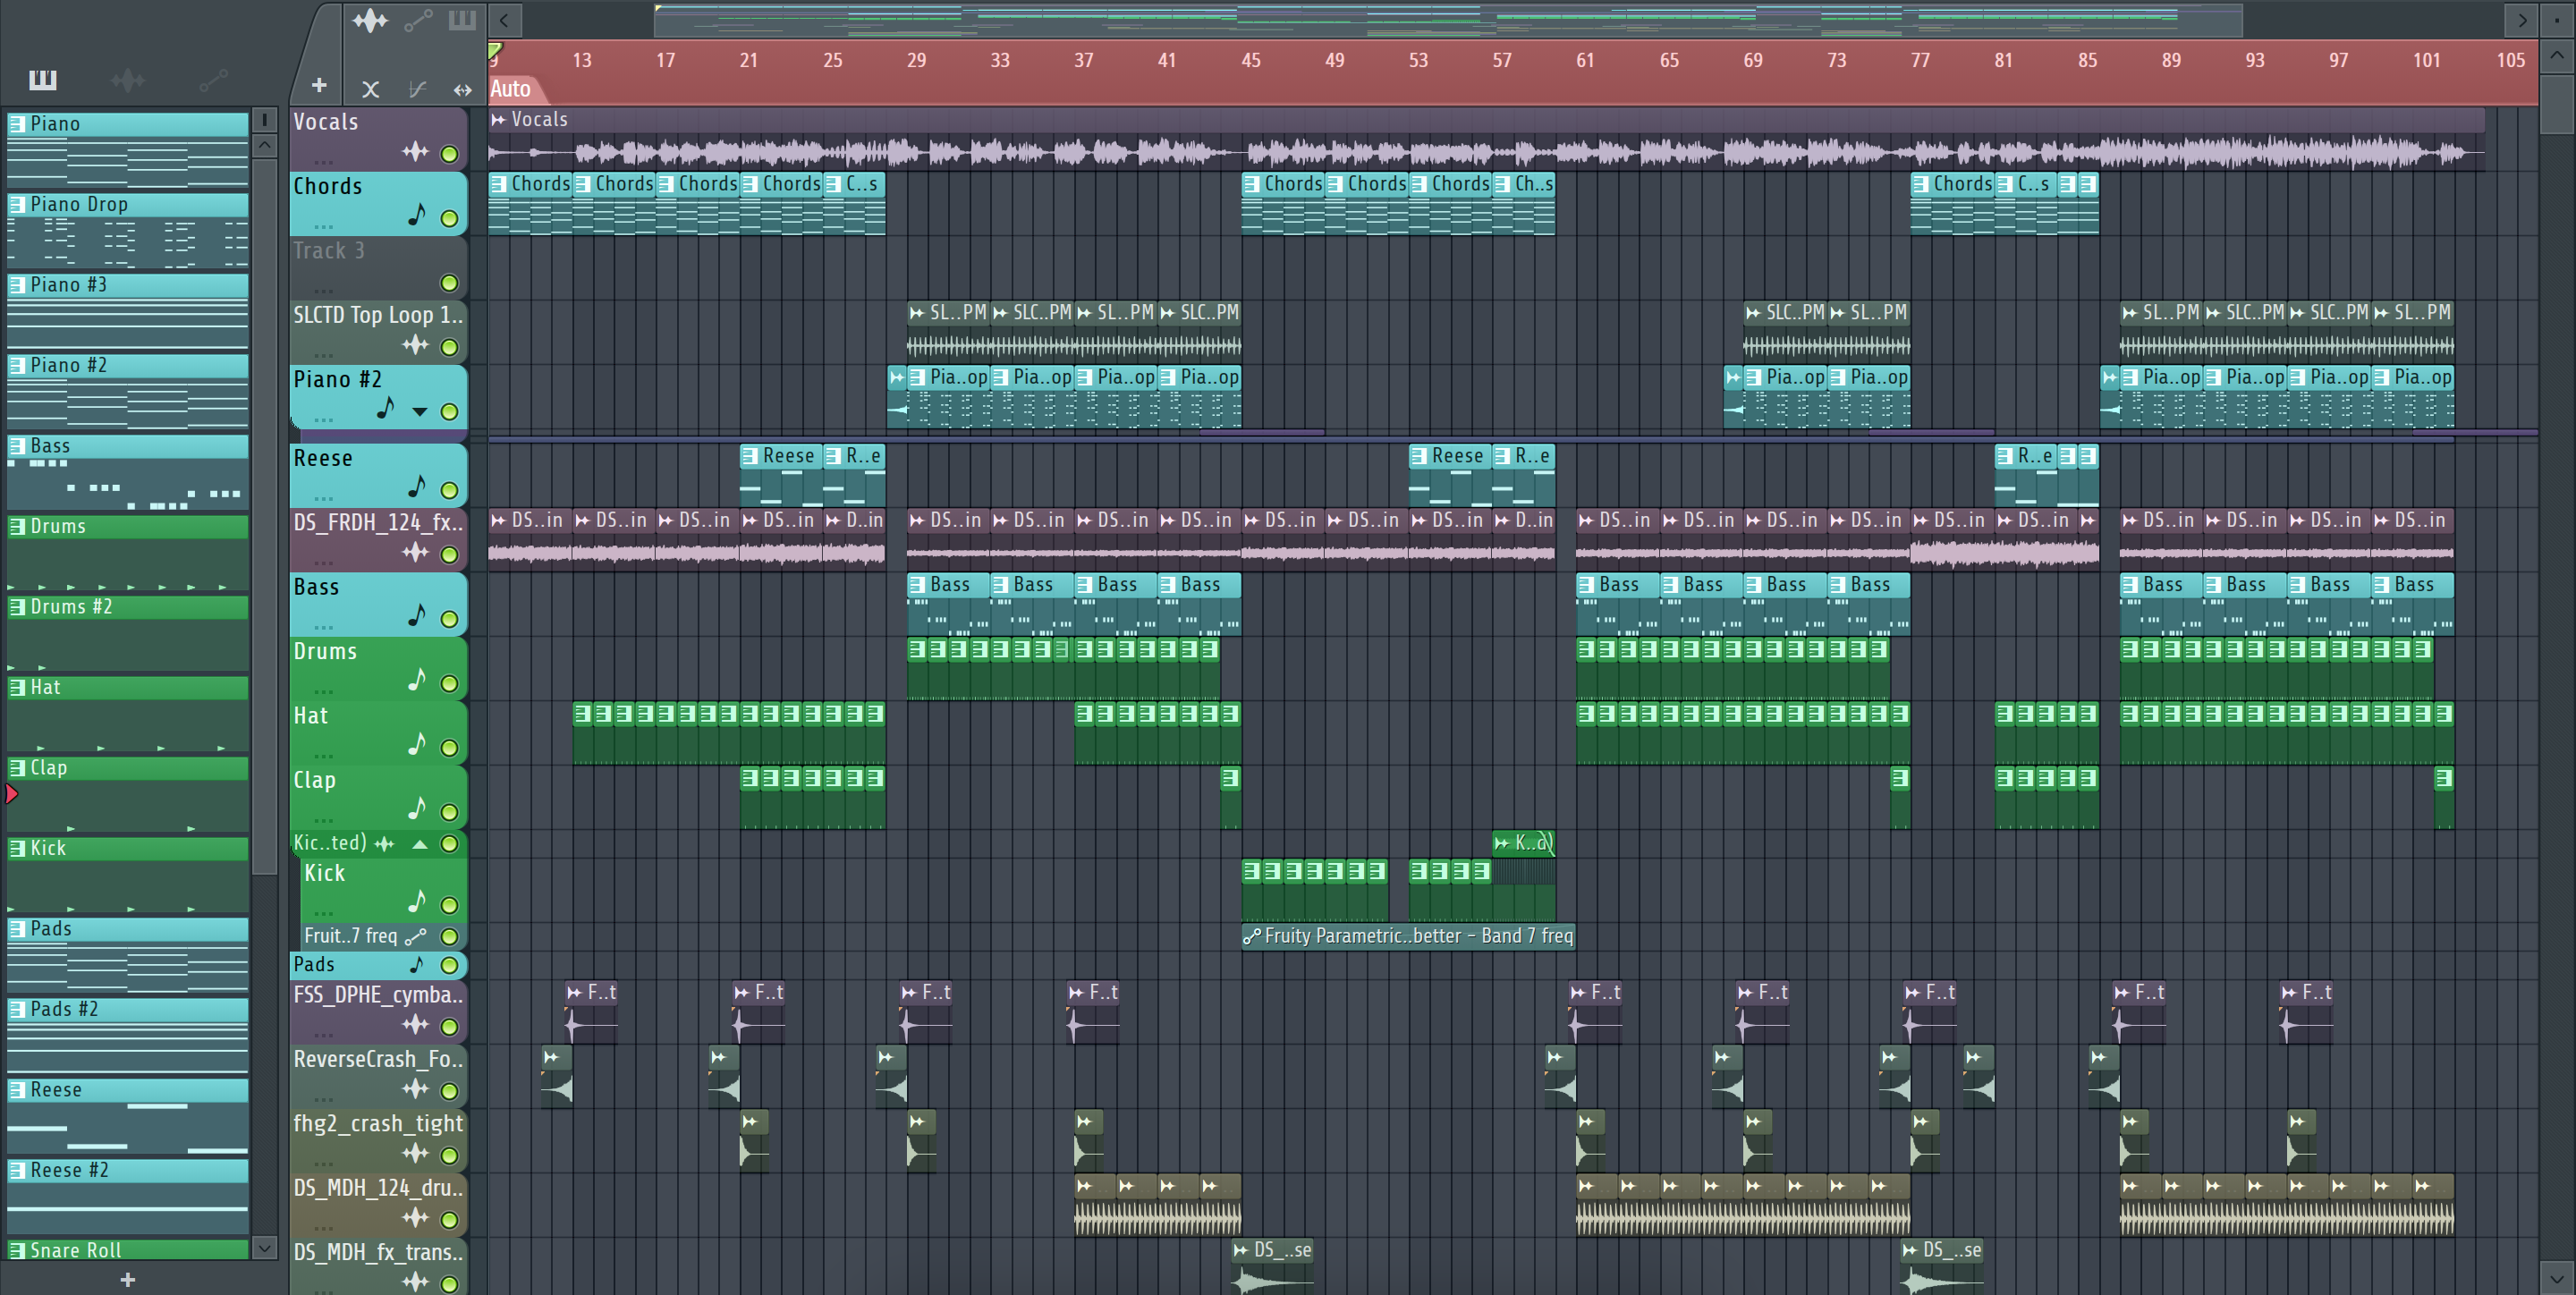Viewport: 2576px width, 1295px height.
Task: Click the add track plus icon
Action: coord(319,86)
